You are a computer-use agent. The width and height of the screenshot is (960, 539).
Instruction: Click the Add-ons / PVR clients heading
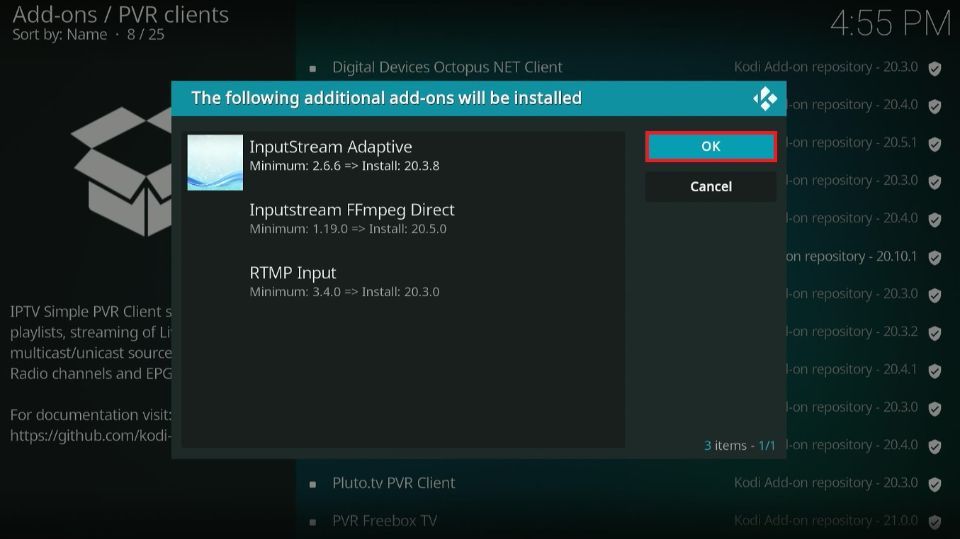(121, 15)
